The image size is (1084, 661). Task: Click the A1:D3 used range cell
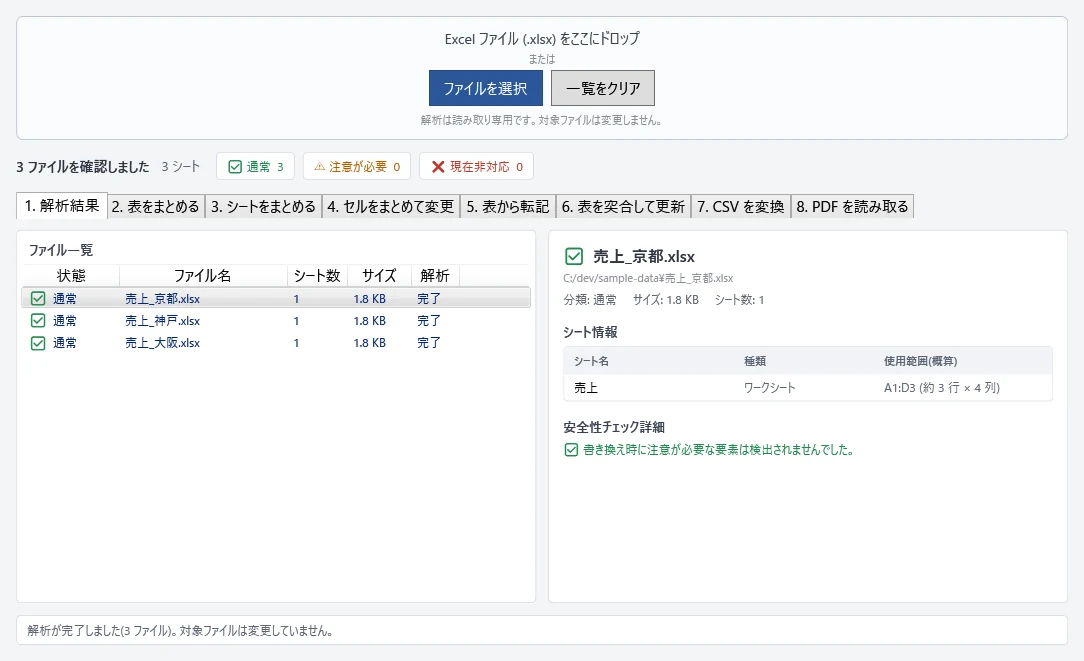tap(942, 388)
